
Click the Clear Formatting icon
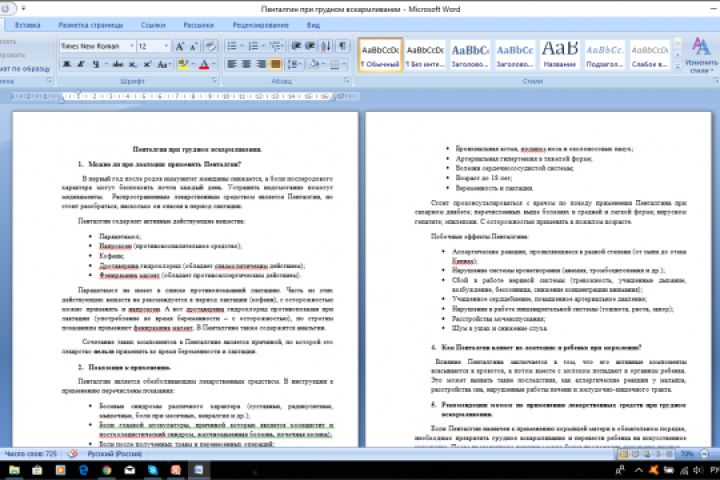point(210,46)
